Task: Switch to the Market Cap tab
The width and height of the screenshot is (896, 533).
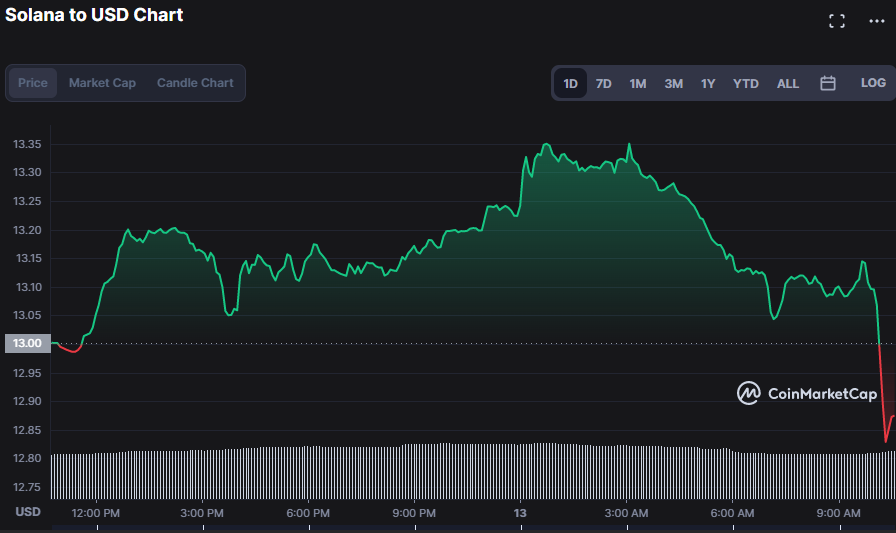Action: pos(102,83)
